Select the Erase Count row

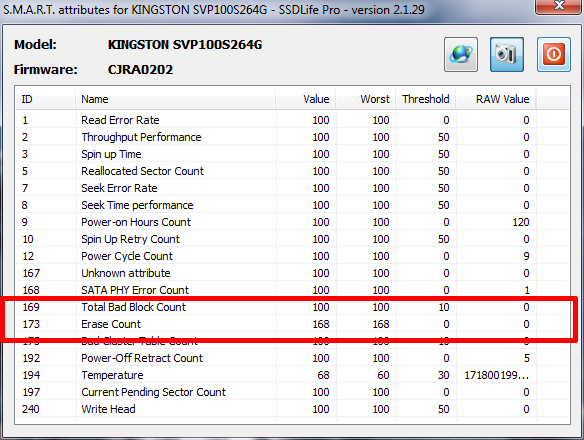click(292, 324)
